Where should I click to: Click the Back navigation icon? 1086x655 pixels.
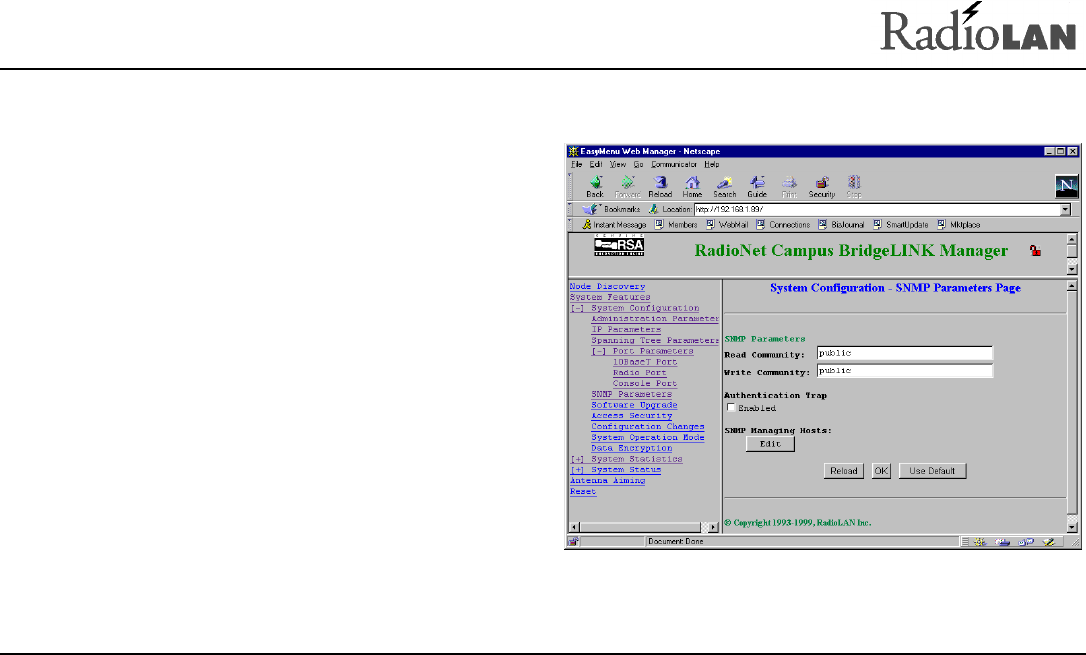pyautogui.click(x=595, y=186)
